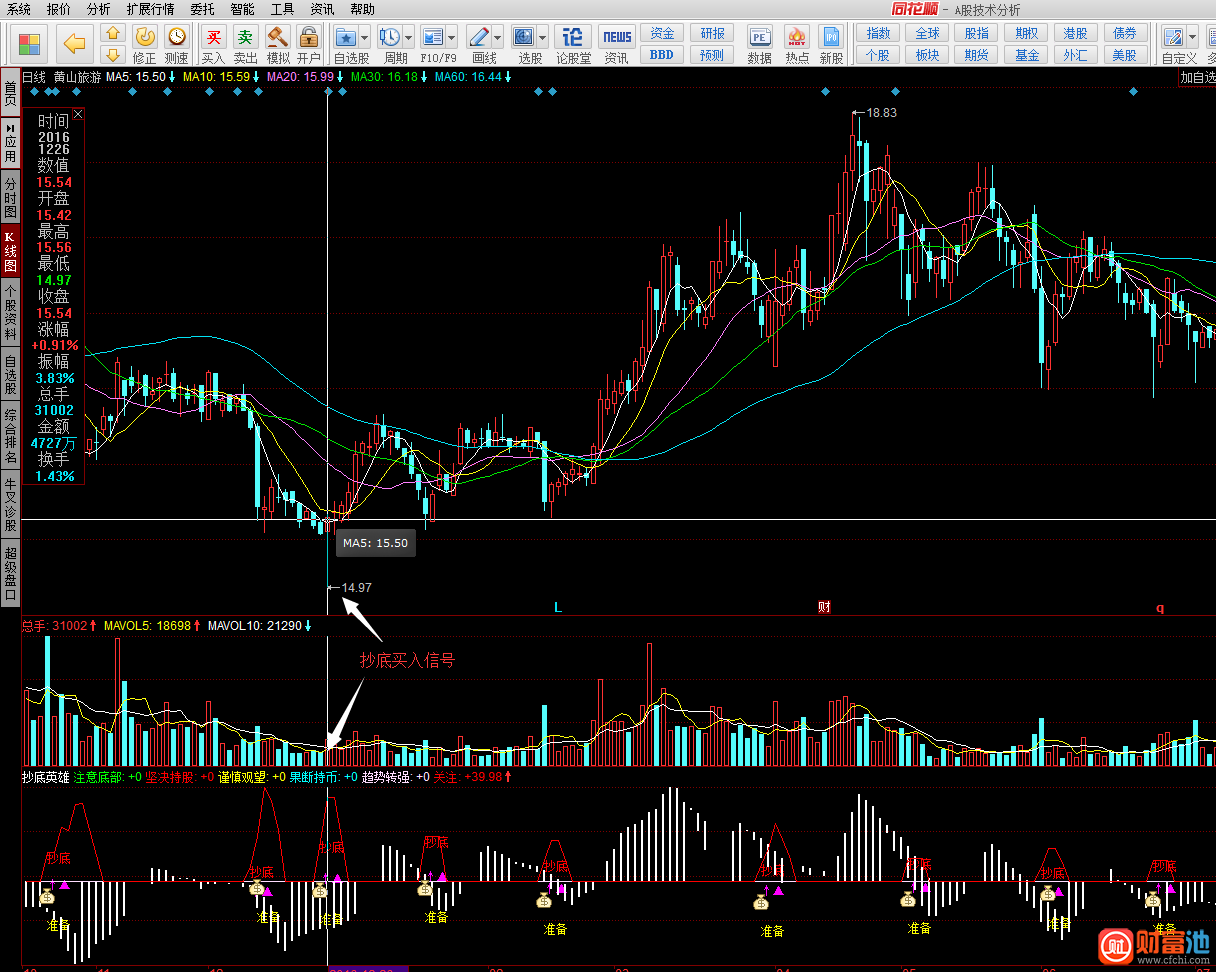Image resolution: width=1216 pixels, height=972 pixels.
Task: Open the 分析 menu
Action: 99,9
